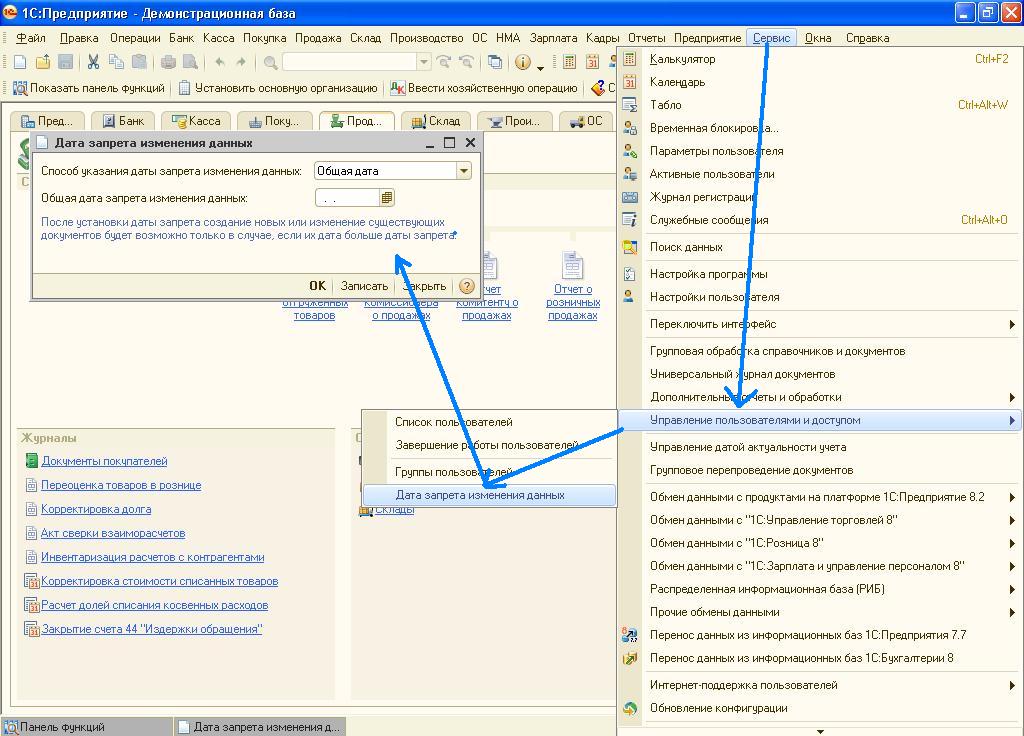This screenshot has width=1024, height=736.
Task: Select Список пользователей submenu item
Action: [488, 422]
